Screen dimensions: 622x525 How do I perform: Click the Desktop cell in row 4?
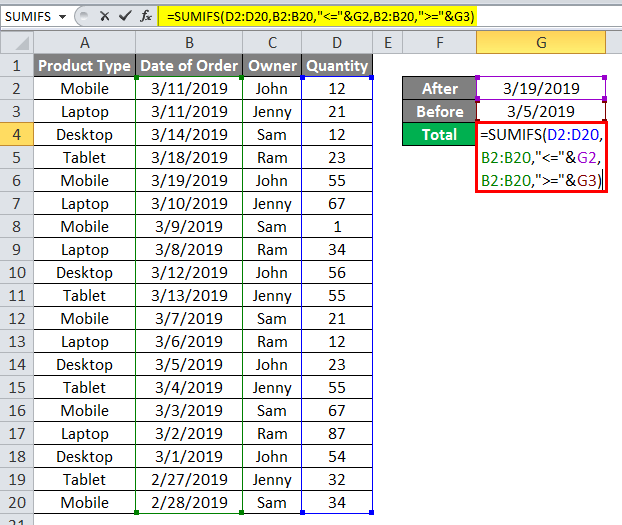[x=84, y=135]
